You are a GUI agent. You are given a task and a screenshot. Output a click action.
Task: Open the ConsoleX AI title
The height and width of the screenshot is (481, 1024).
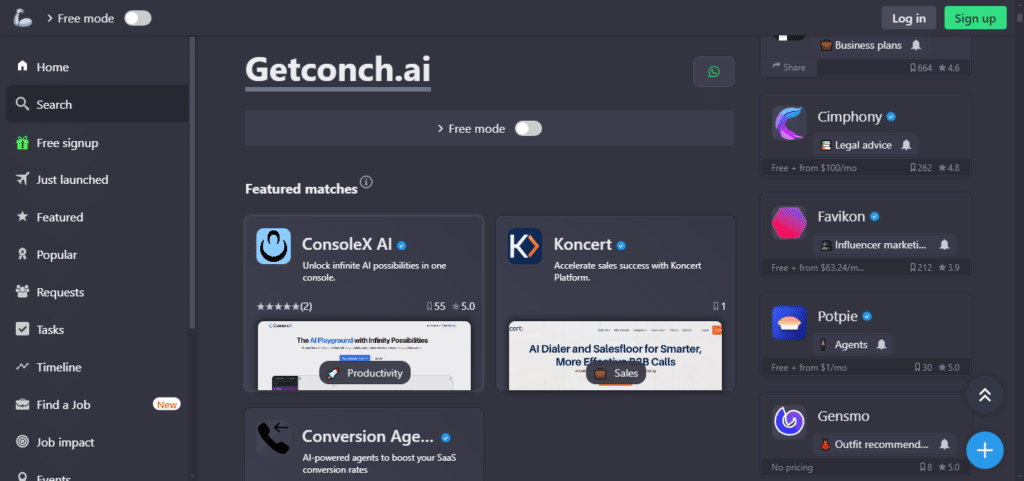[x=347, y=245]
